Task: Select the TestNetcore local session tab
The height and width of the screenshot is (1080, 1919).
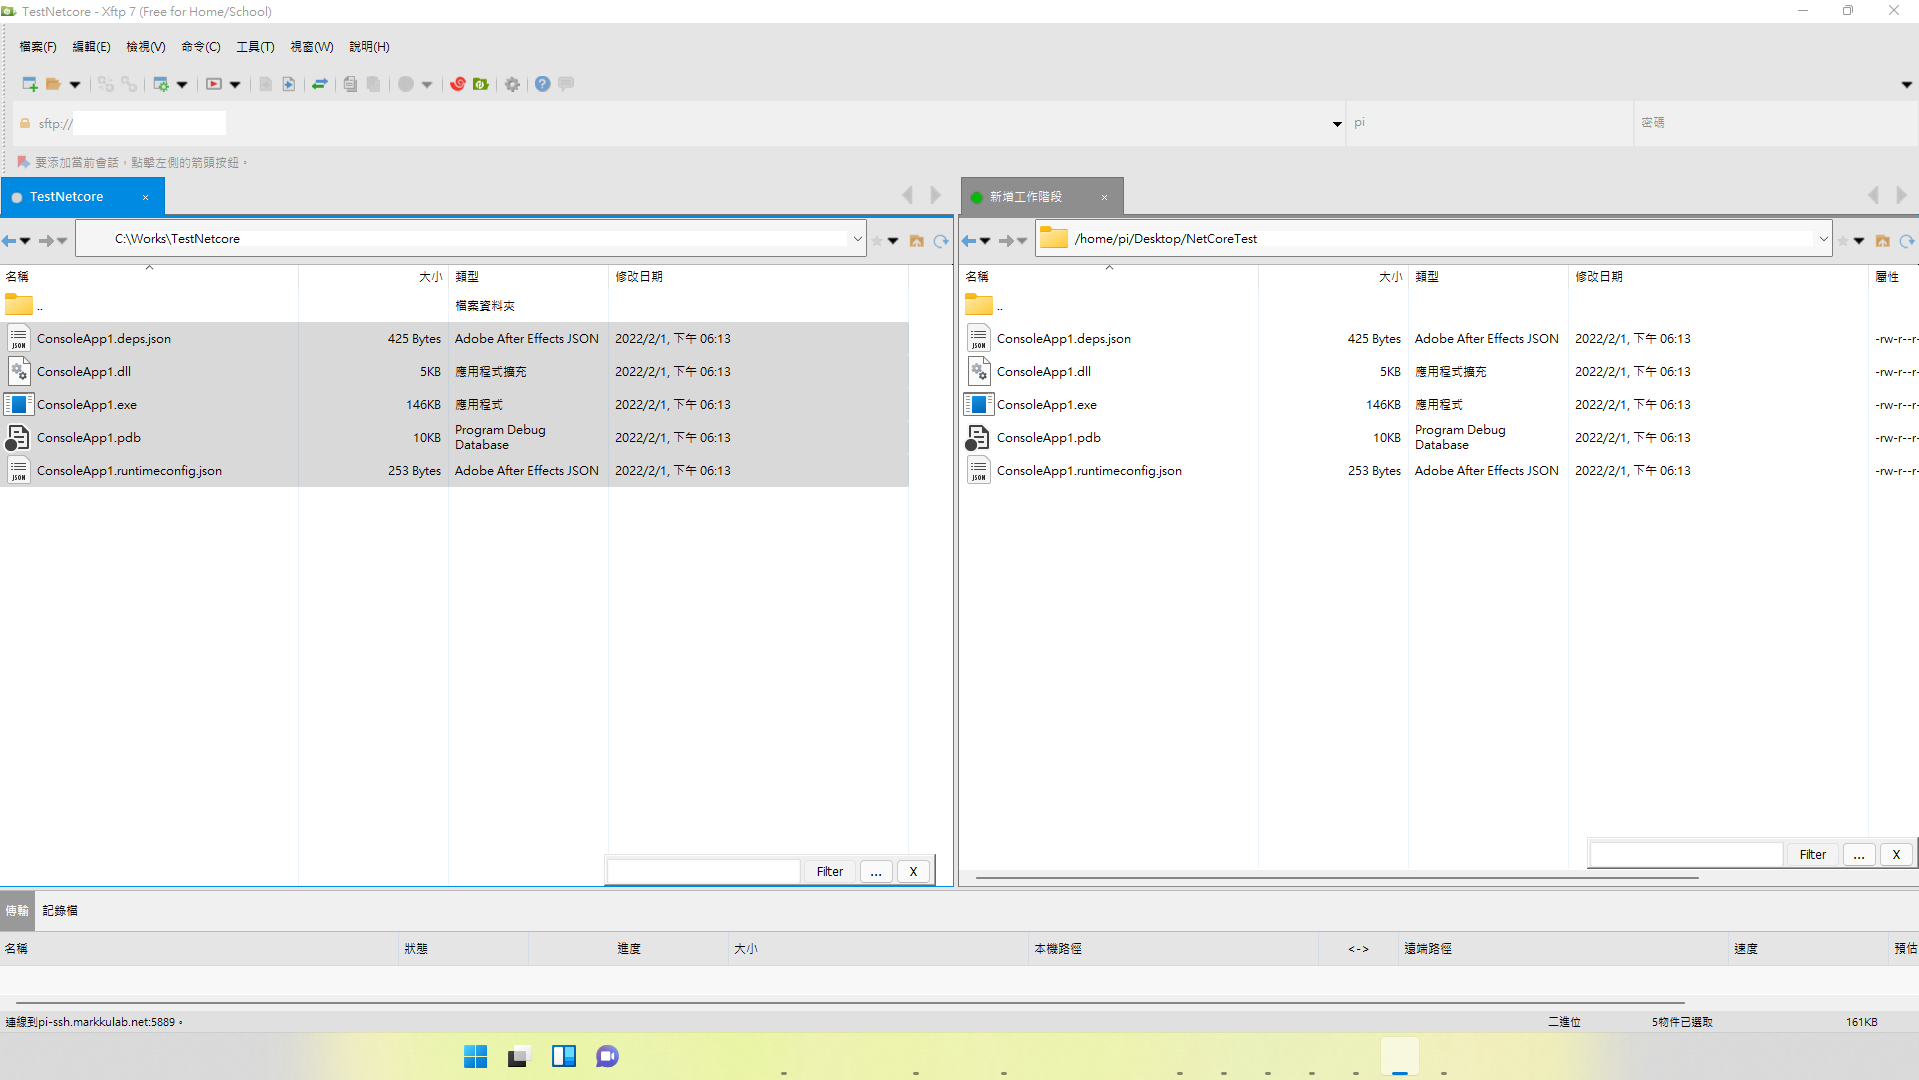Action: coord(66,197)
